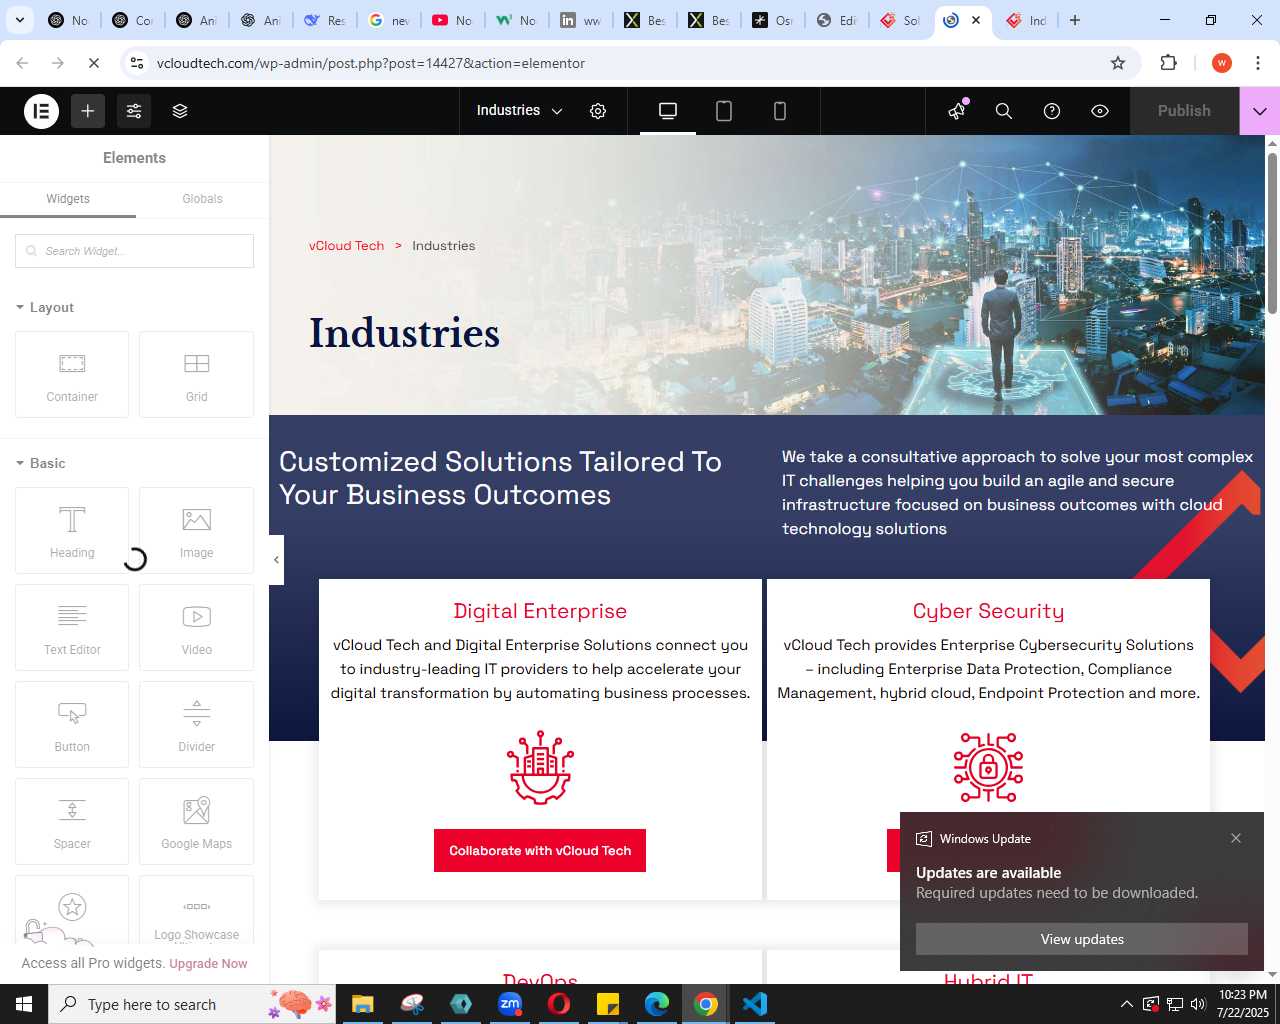Bookmark this page with star icon
The width and height of the screenshot is (1280, 1024).
1118,63
